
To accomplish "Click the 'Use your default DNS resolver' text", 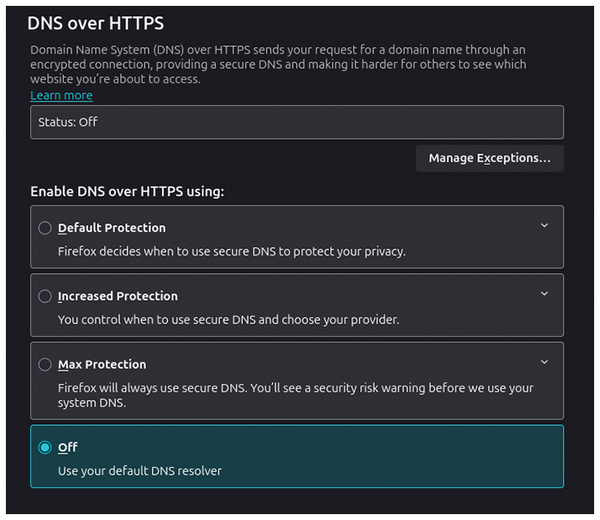I will pos(139,471).
